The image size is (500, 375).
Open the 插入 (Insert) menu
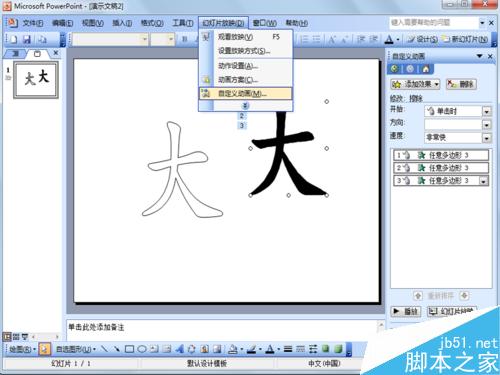[122, 23]
